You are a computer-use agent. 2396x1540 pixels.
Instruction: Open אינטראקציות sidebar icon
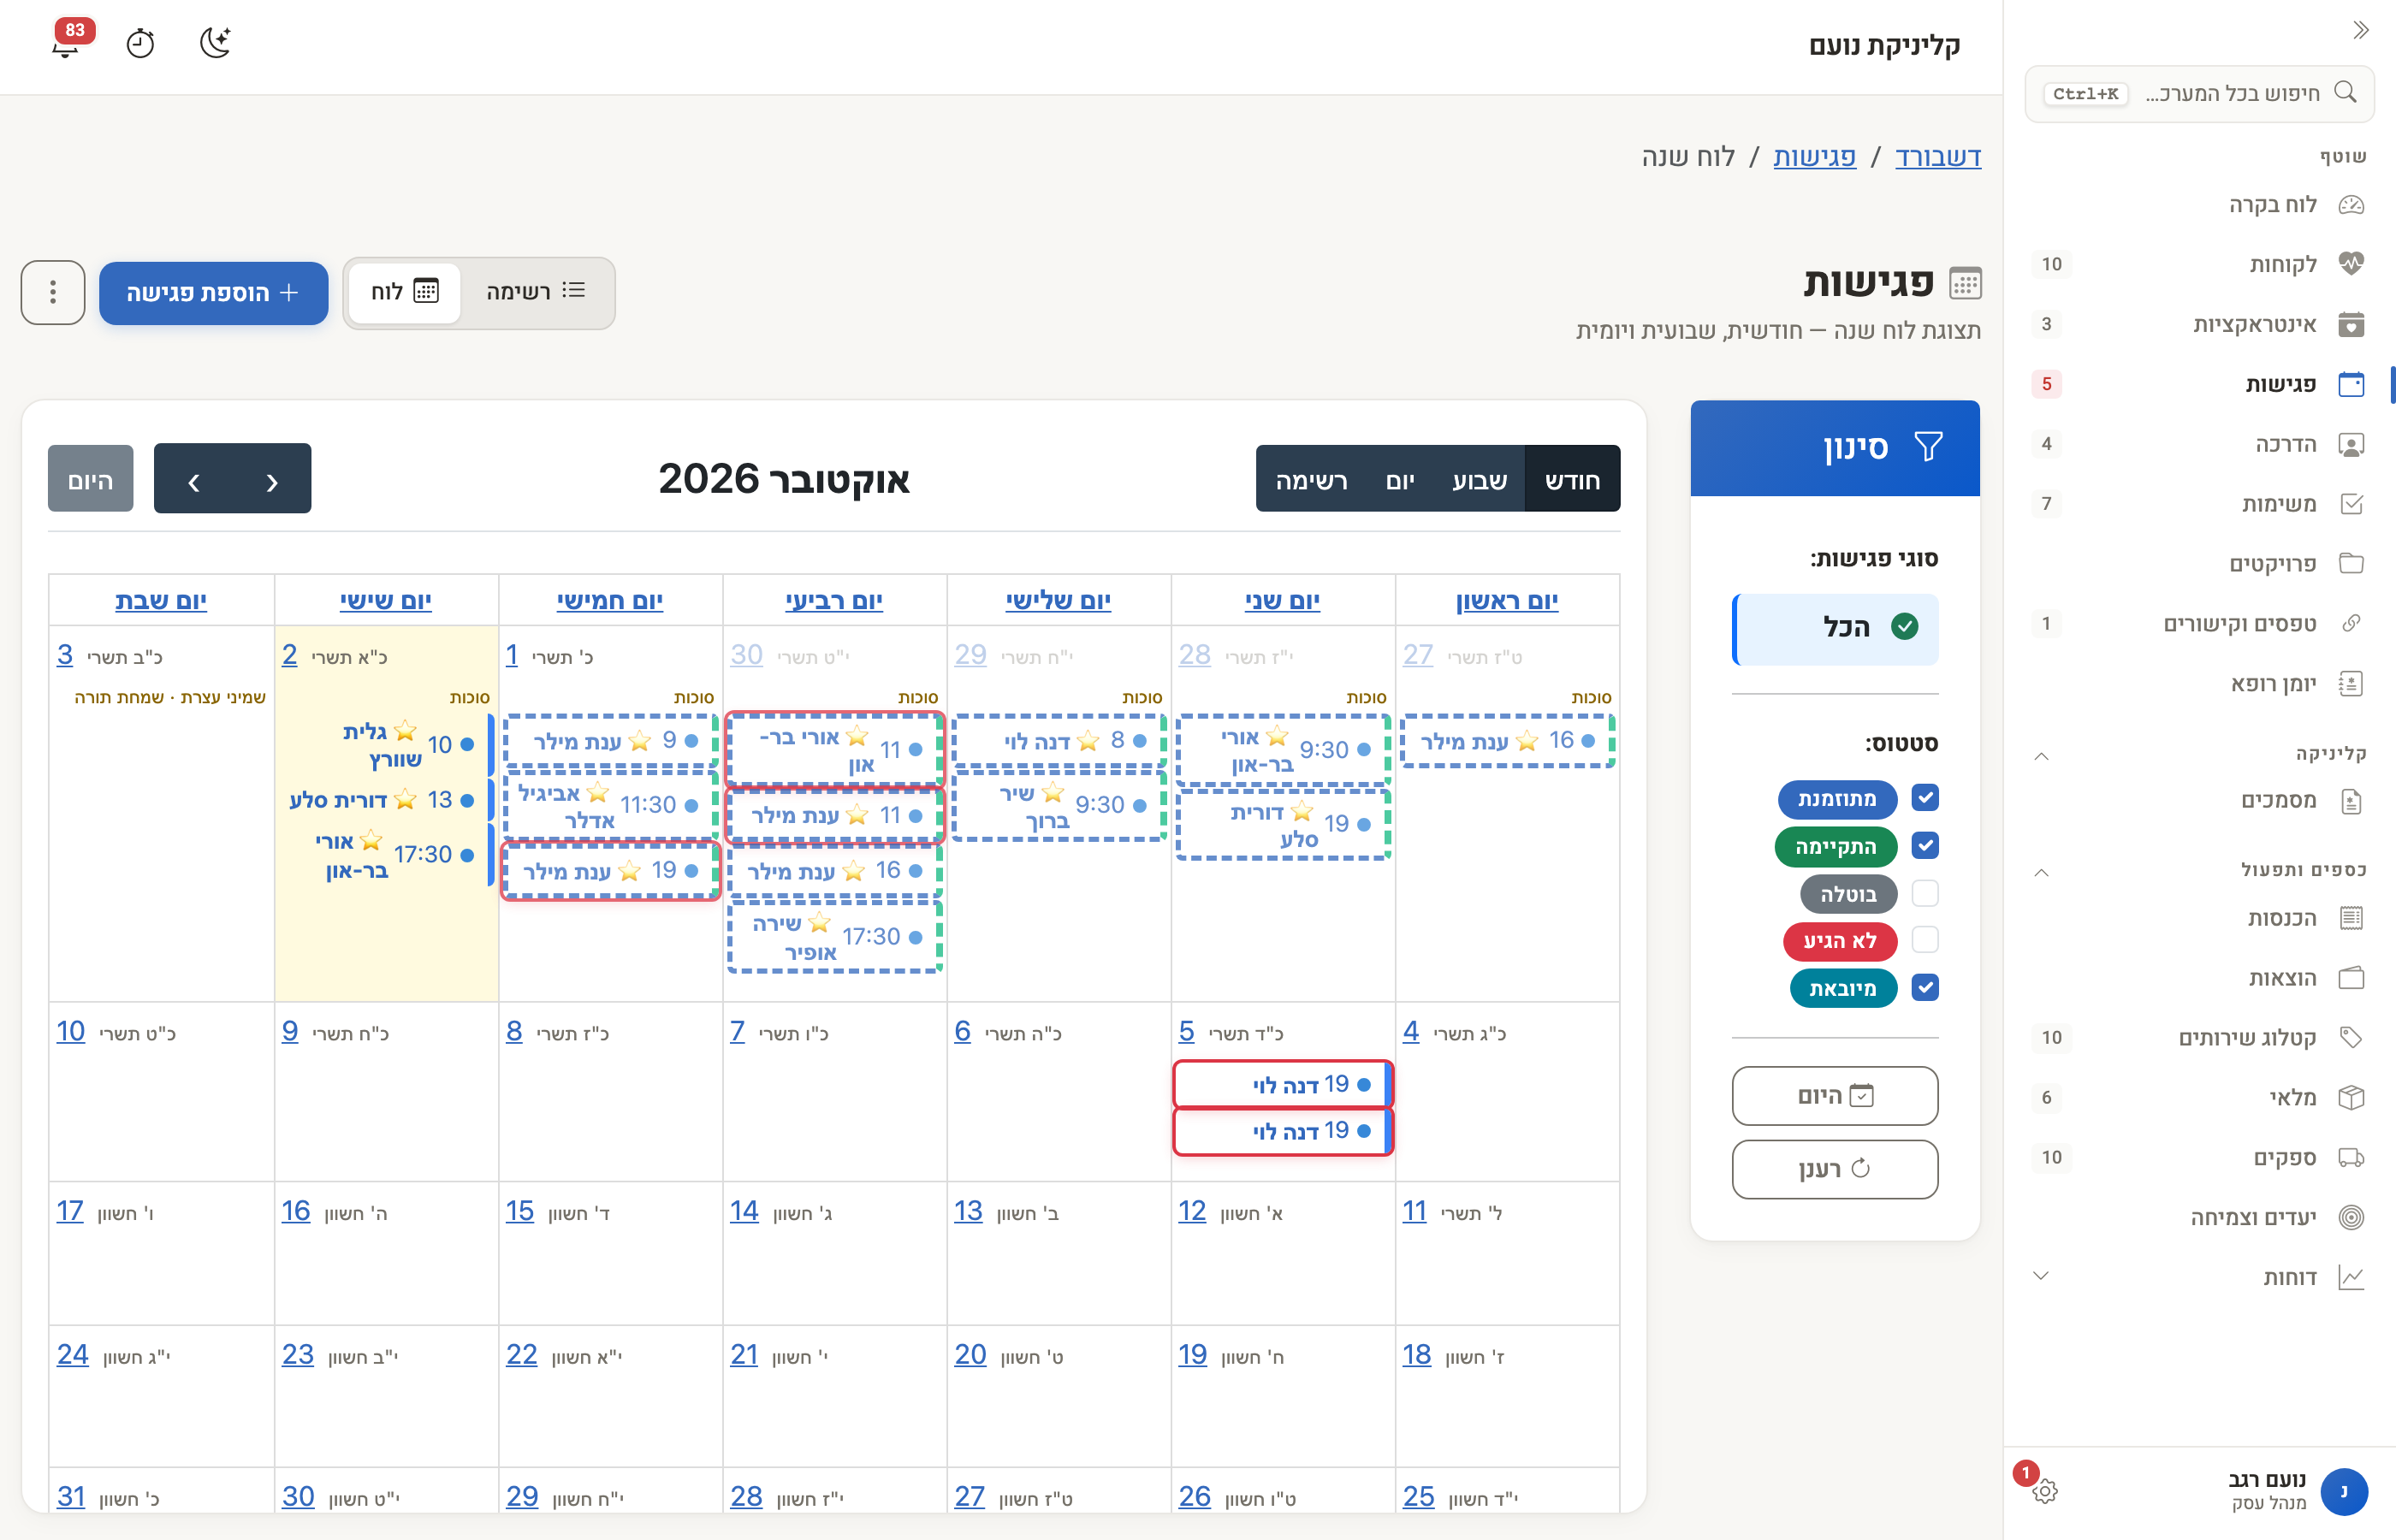pyautogui.click(x=2351, y=324)
